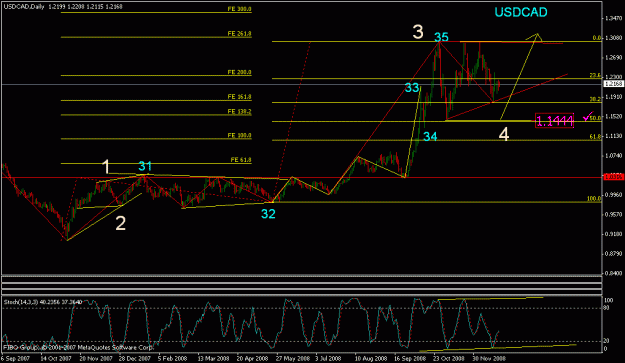
Task: Select the 28 Dec 2007 date label
Action: [135, 358]
